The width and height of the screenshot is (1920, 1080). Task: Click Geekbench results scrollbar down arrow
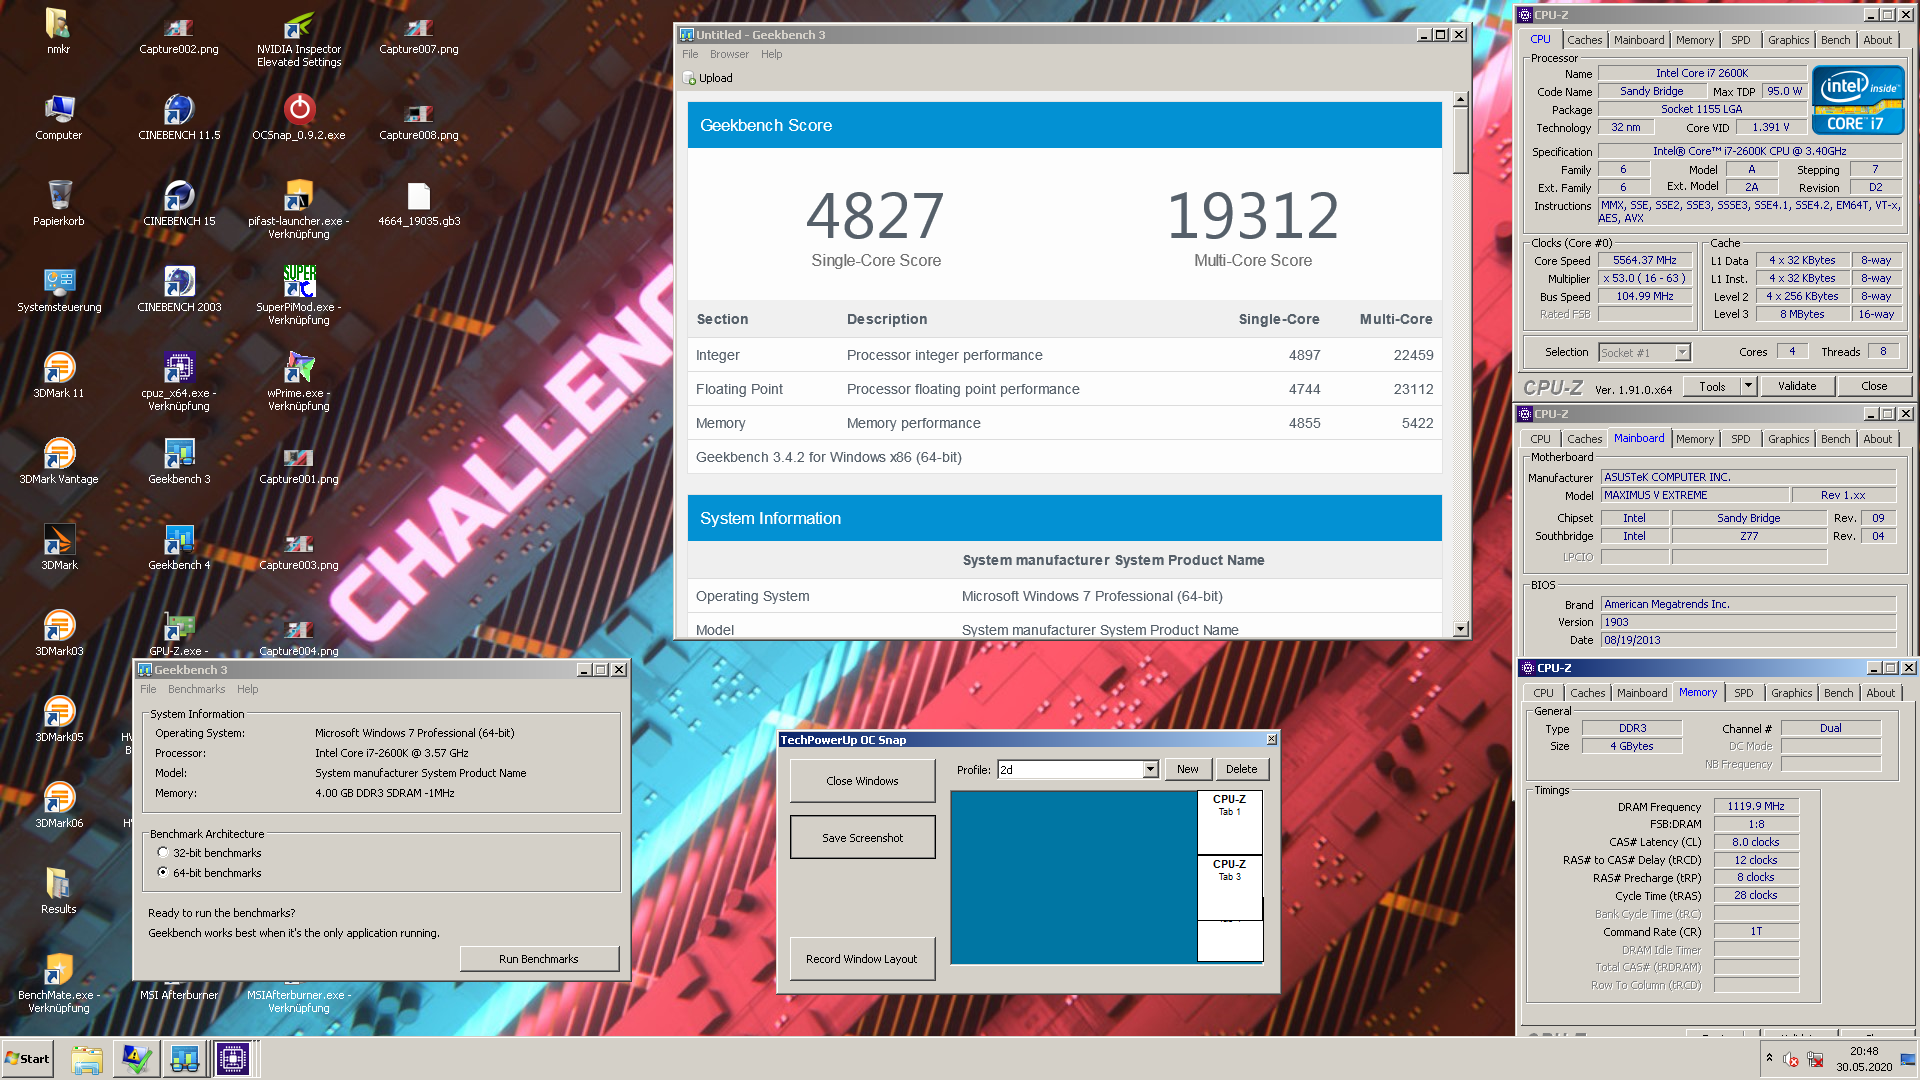(1461, 629)
